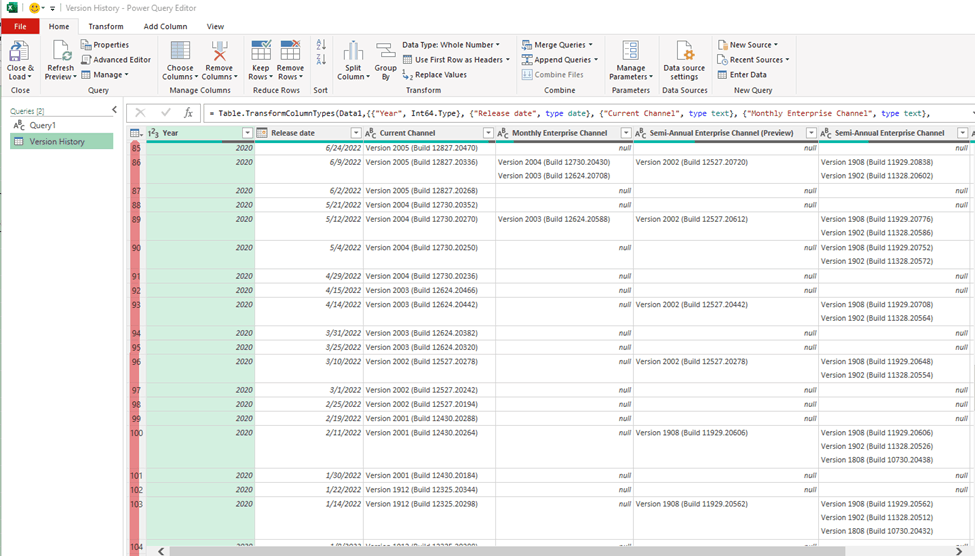Screen dimensions: 975x556
Task: Open Current Channel column filter dropdown
Action: click(488, 133)
